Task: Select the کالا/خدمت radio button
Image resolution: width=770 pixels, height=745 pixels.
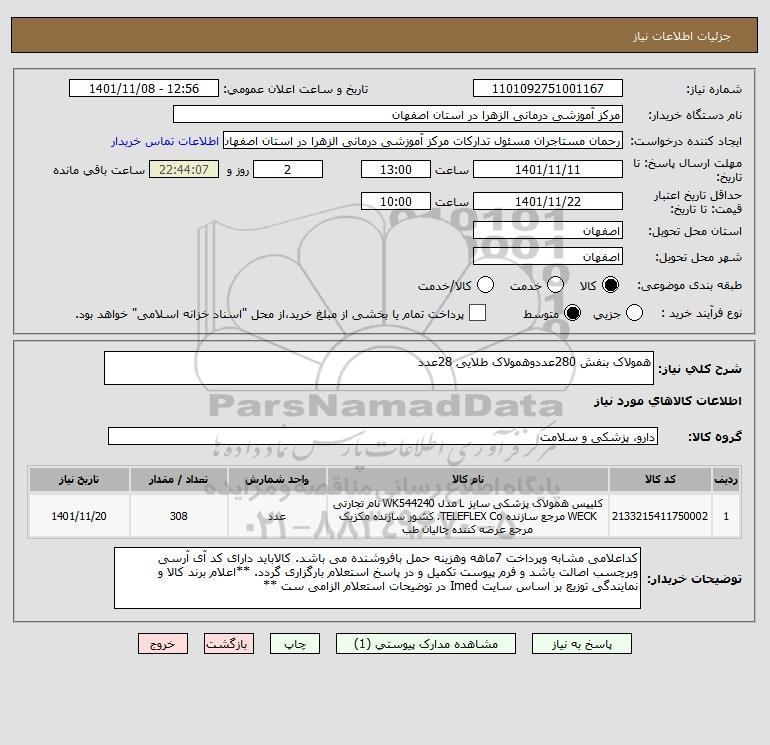Action: 485,285
